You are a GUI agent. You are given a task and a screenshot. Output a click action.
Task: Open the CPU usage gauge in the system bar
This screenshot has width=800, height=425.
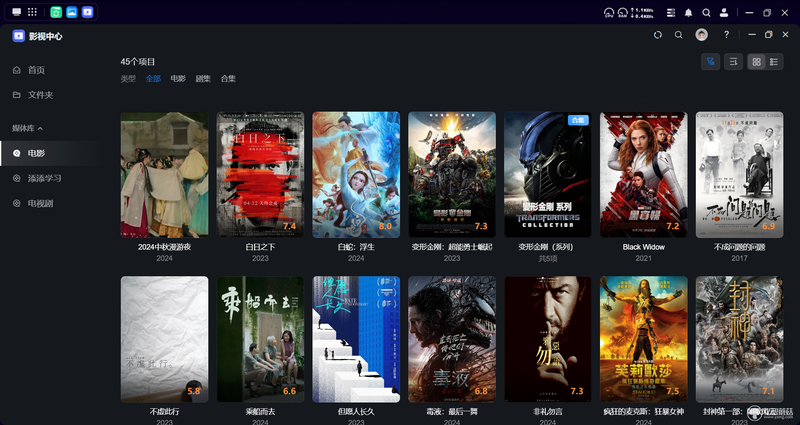tap(609, 13)
